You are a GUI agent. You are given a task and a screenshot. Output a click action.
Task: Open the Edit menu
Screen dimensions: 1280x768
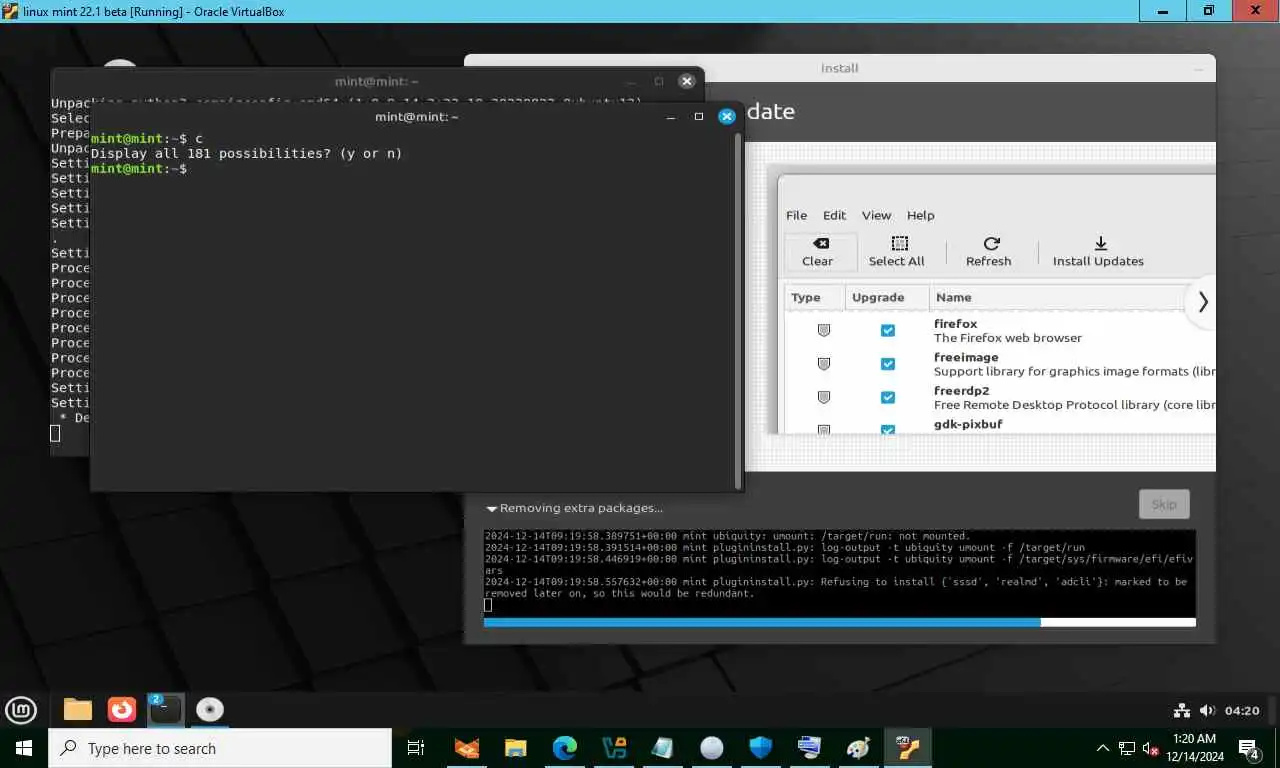click(834, 215)
